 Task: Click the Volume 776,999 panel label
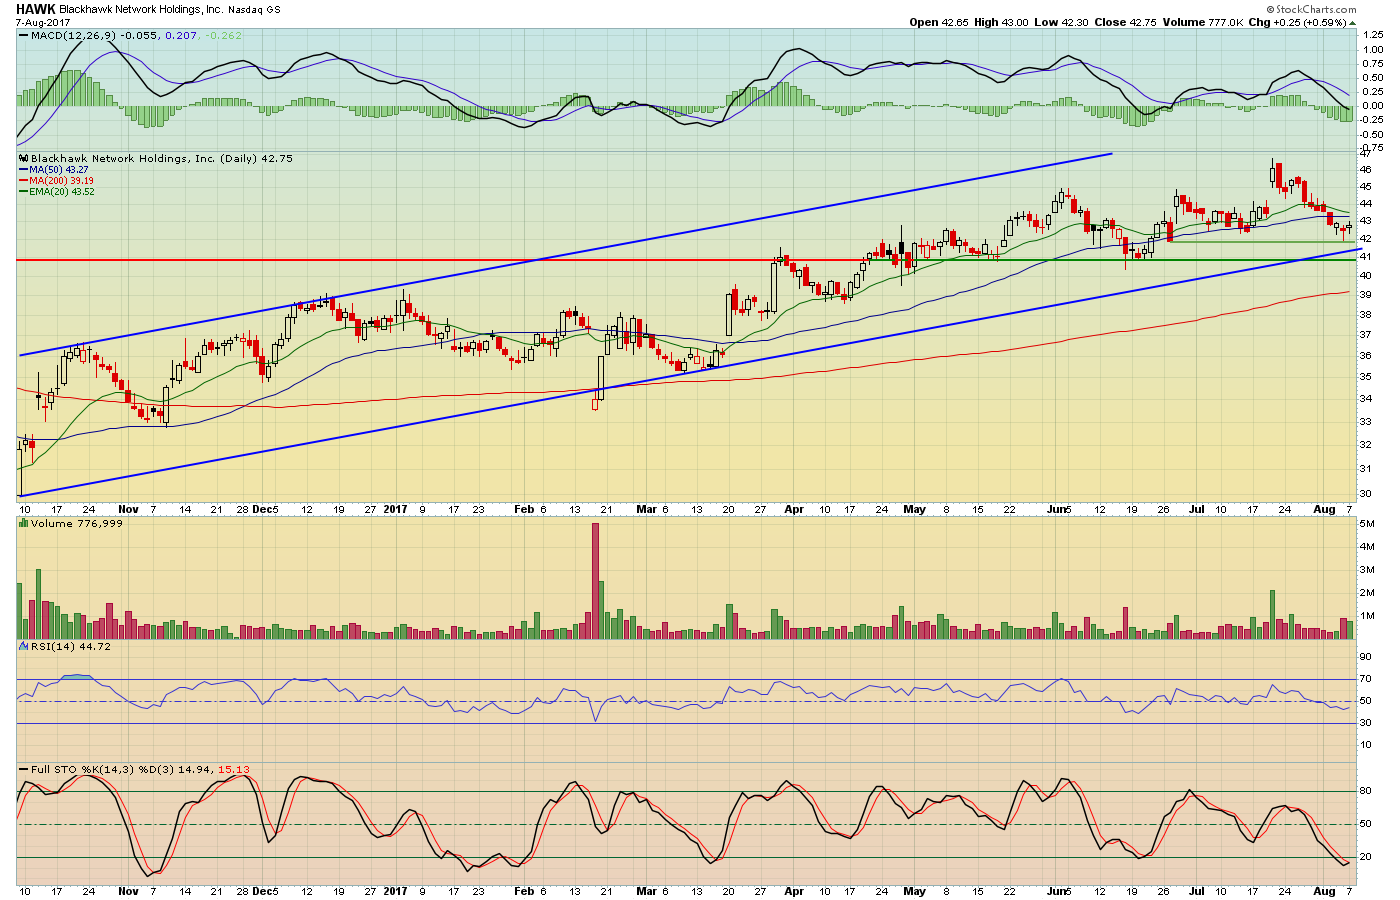point(77,523)
